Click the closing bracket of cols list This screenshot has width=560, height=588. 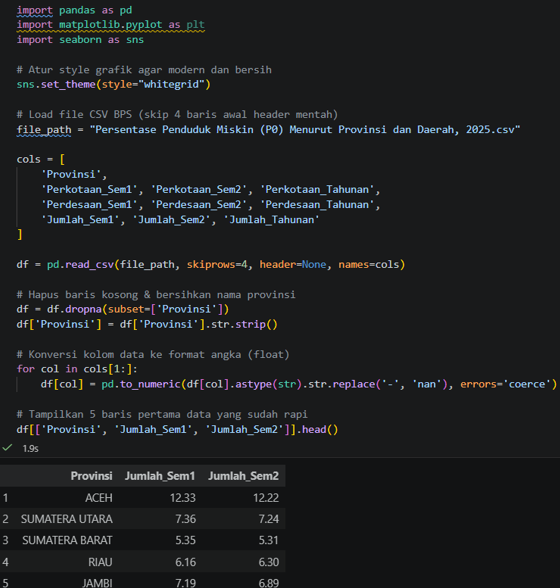click(20, 235)
